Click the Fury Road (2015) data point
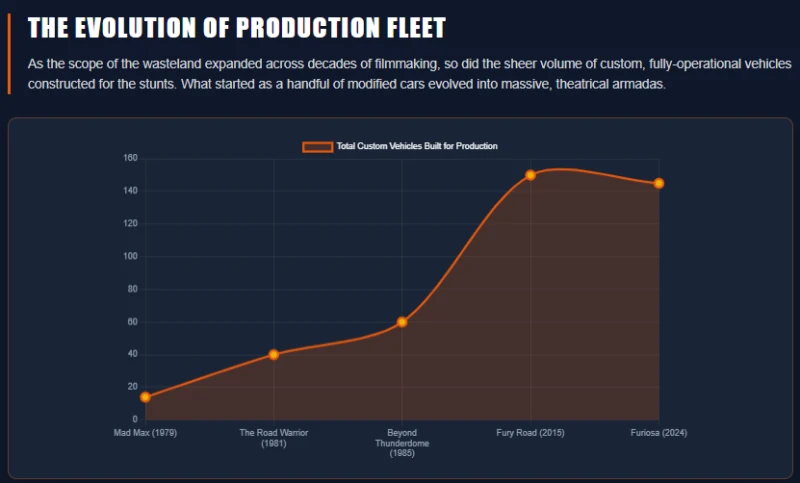 pos(531,175)
